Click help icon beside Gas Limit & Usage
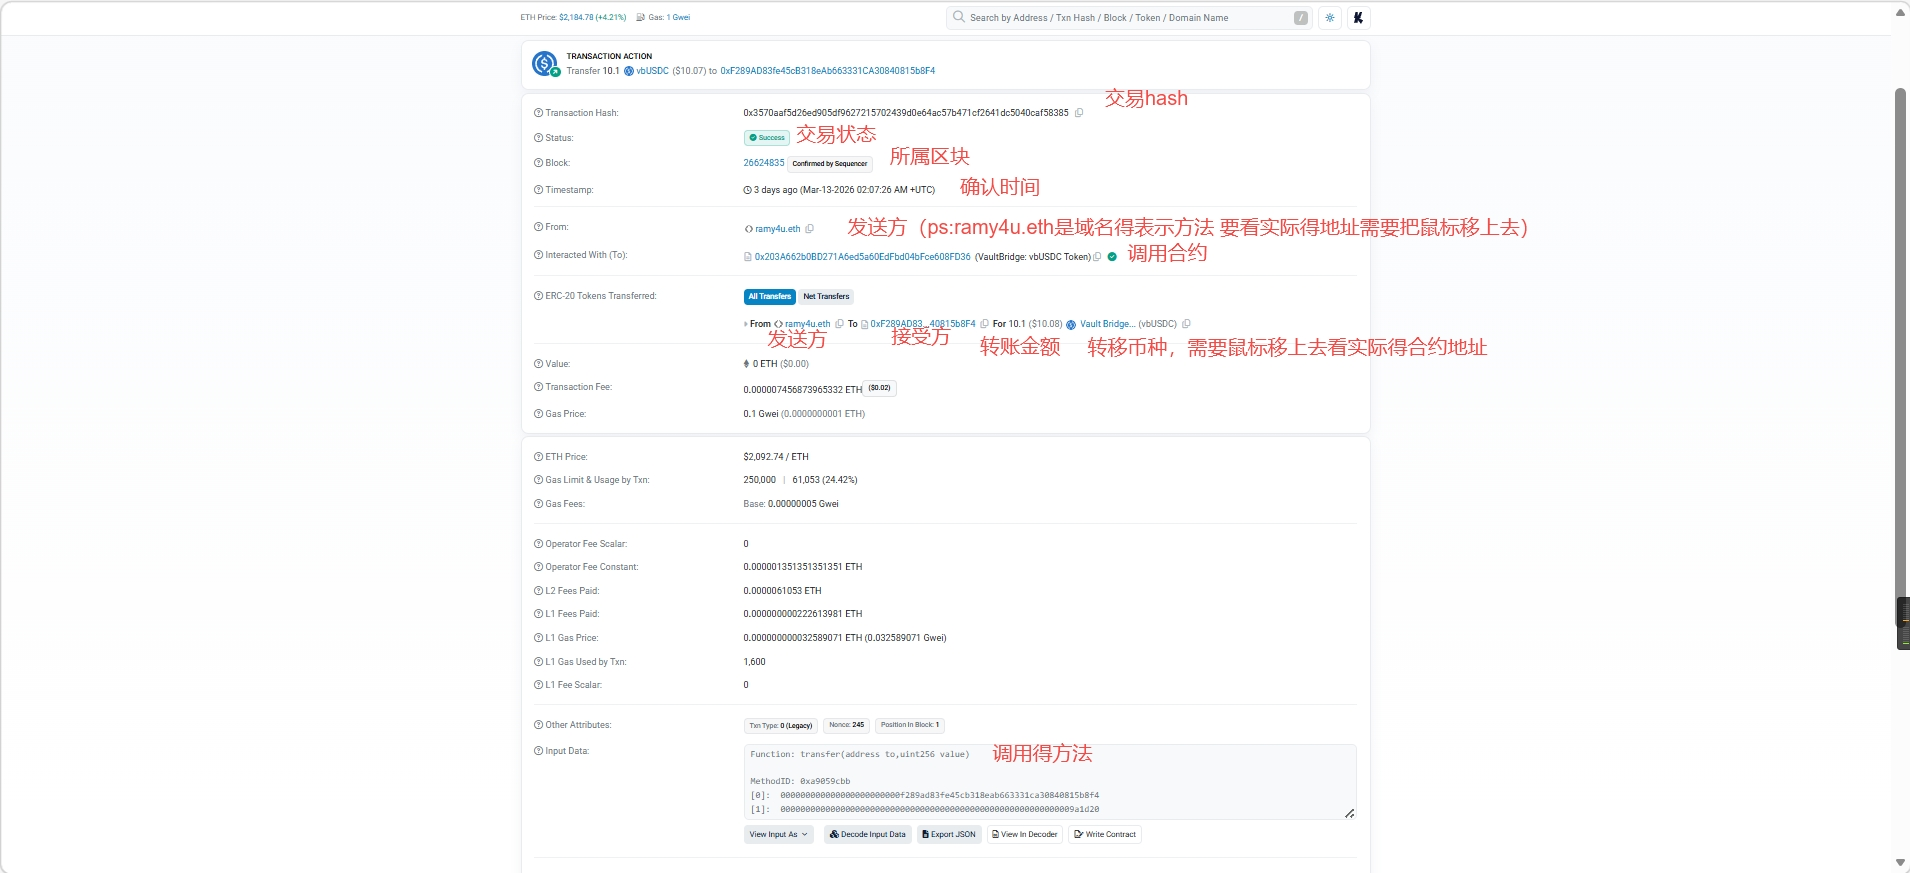Screen dimensions: 1910x873 point(539,480)
